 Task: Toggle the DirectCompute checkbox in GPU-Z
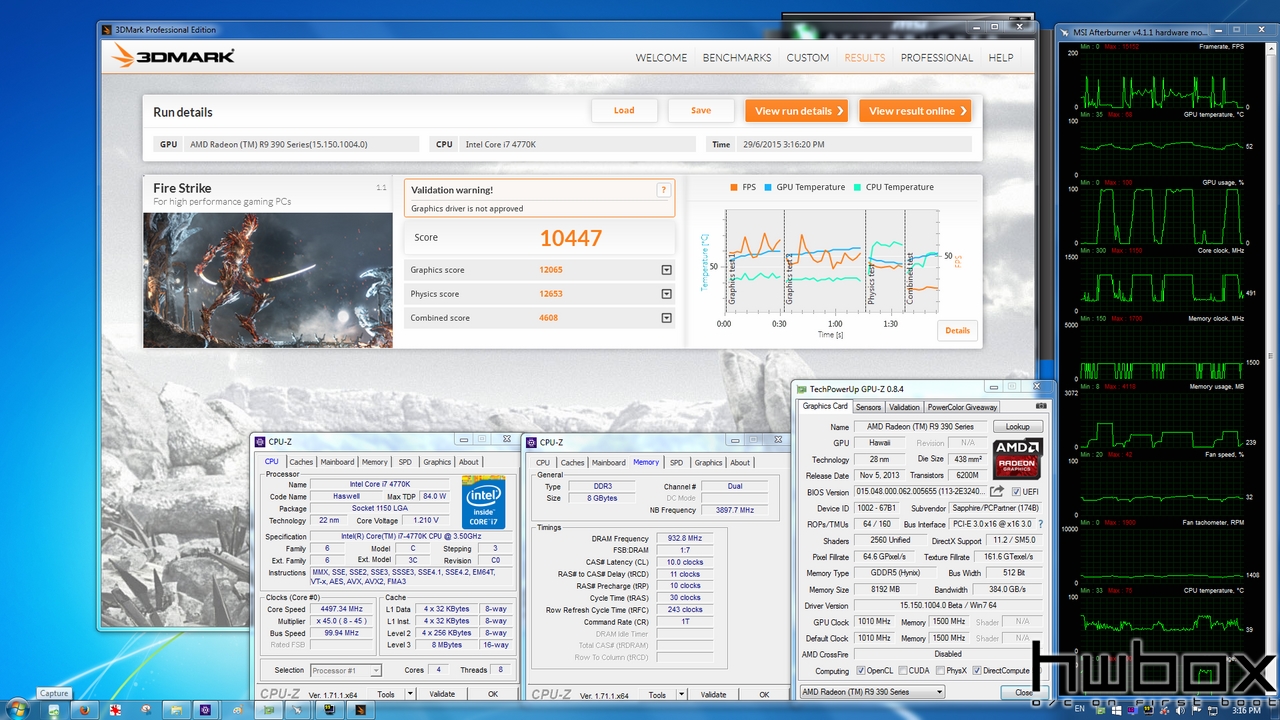click(978, 671)
